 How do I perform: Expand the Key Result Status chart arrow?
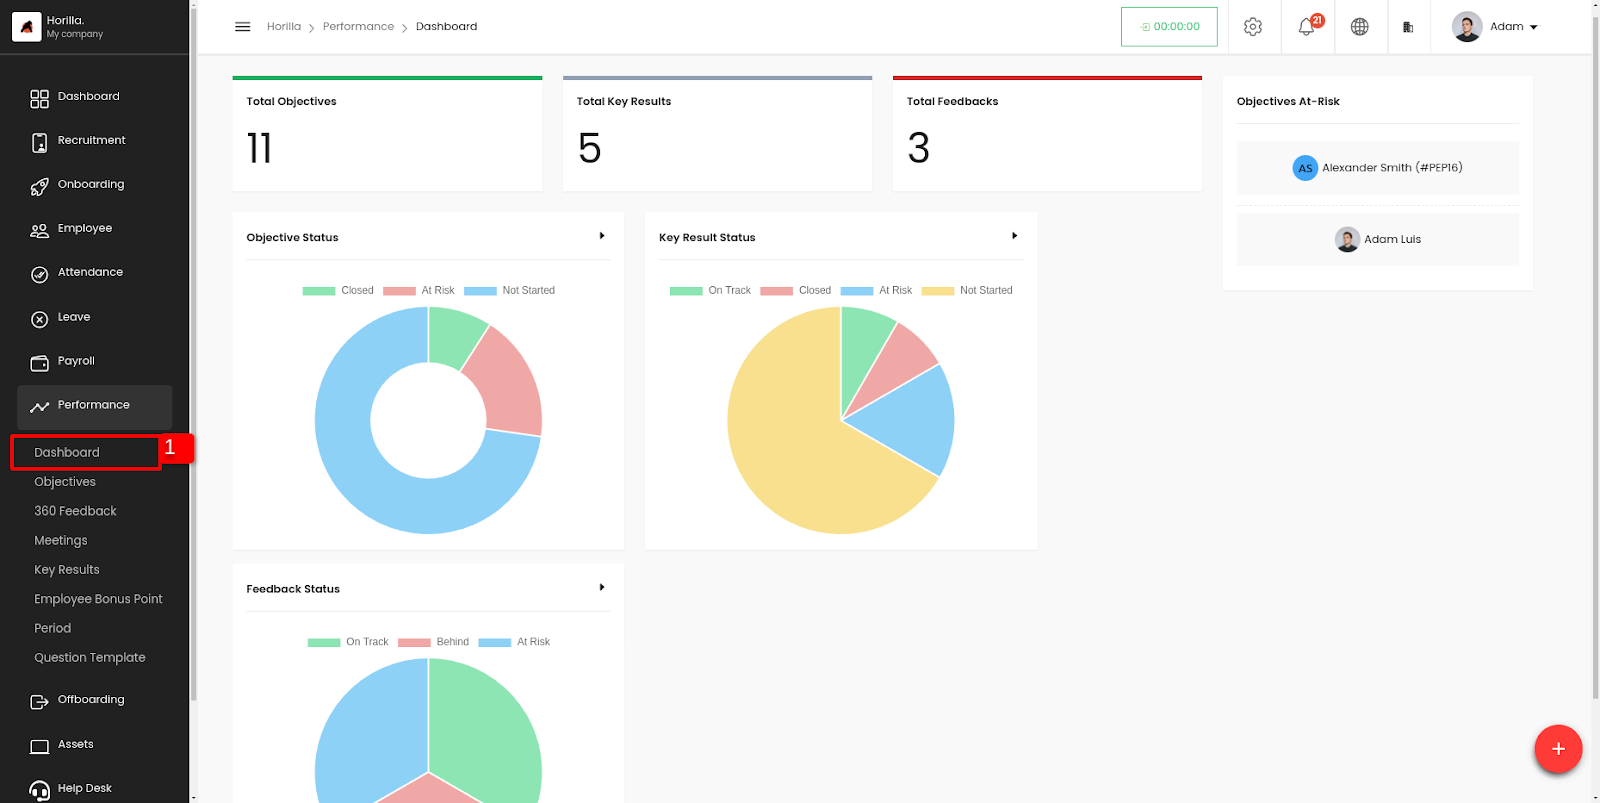[x=1015, y=236]
